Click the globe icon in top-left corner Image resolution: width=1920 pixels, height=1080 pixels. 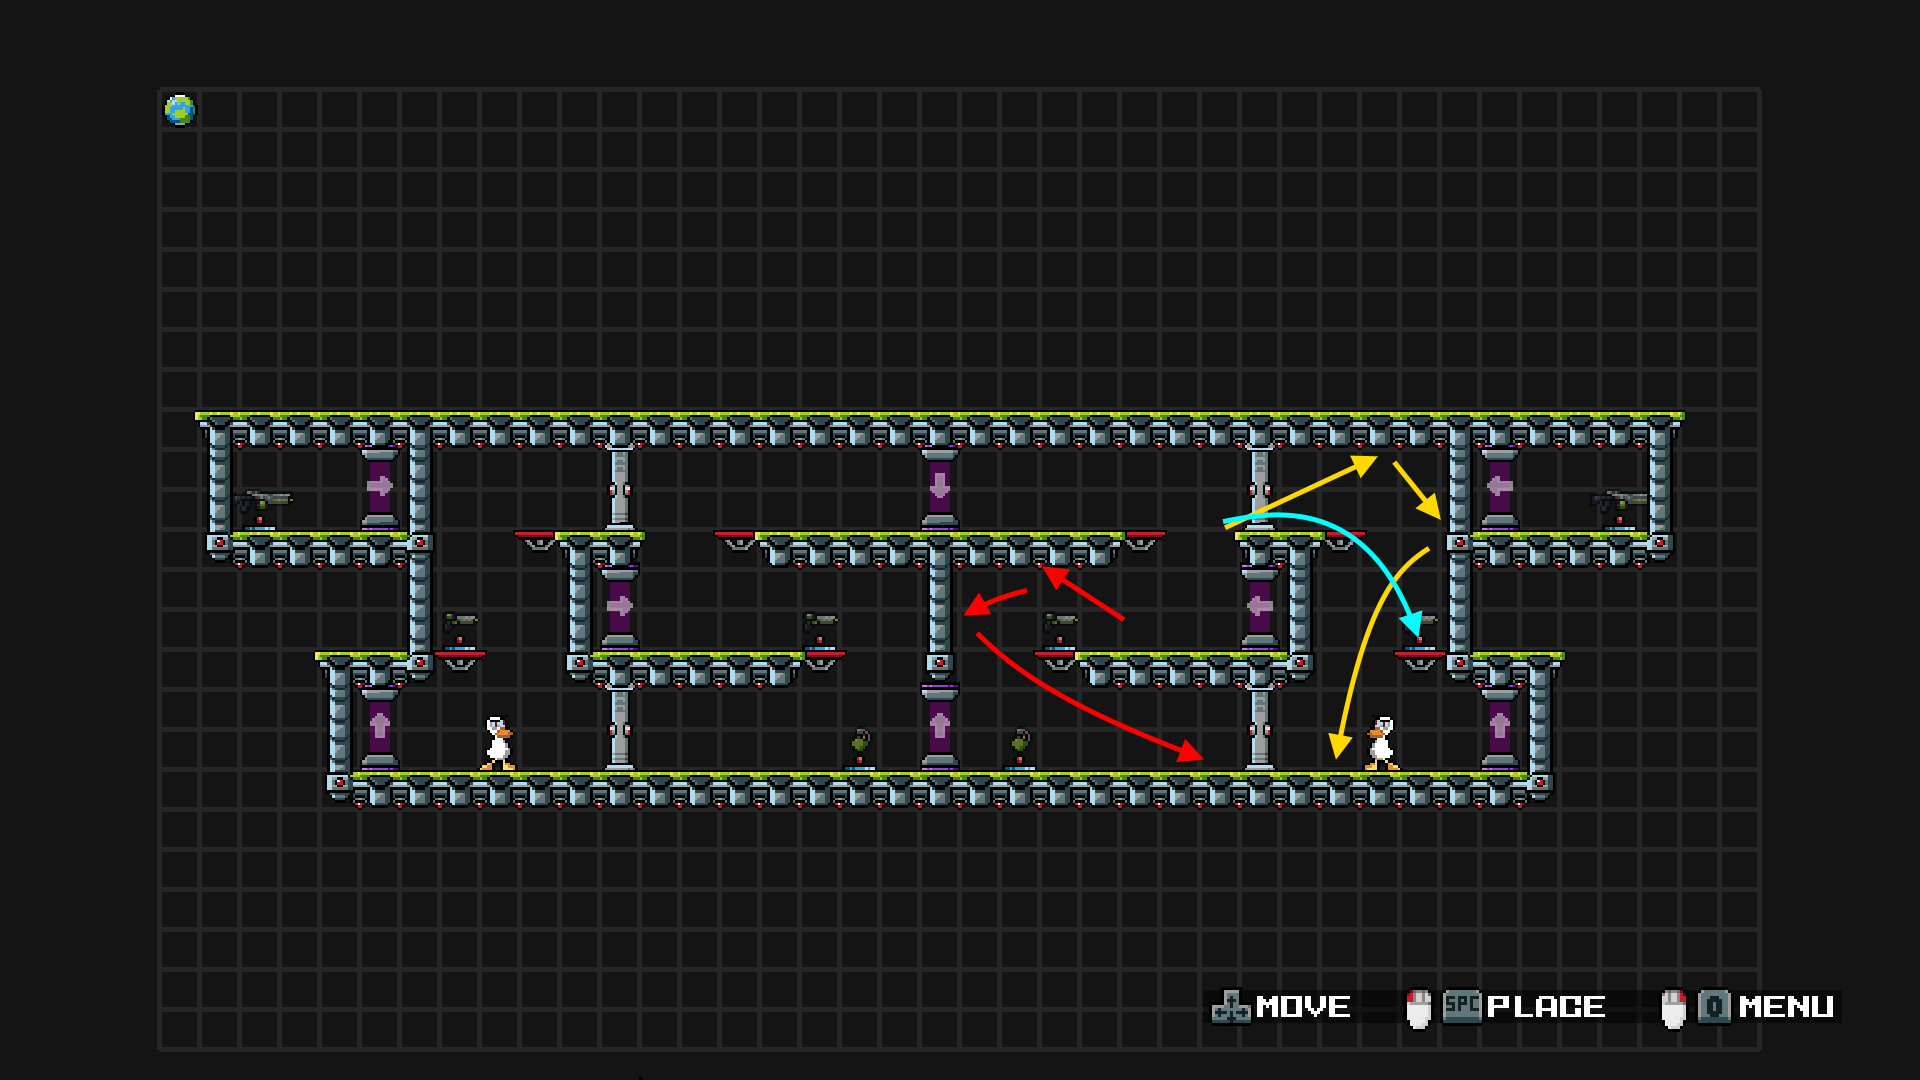click(x=180, y=110)
